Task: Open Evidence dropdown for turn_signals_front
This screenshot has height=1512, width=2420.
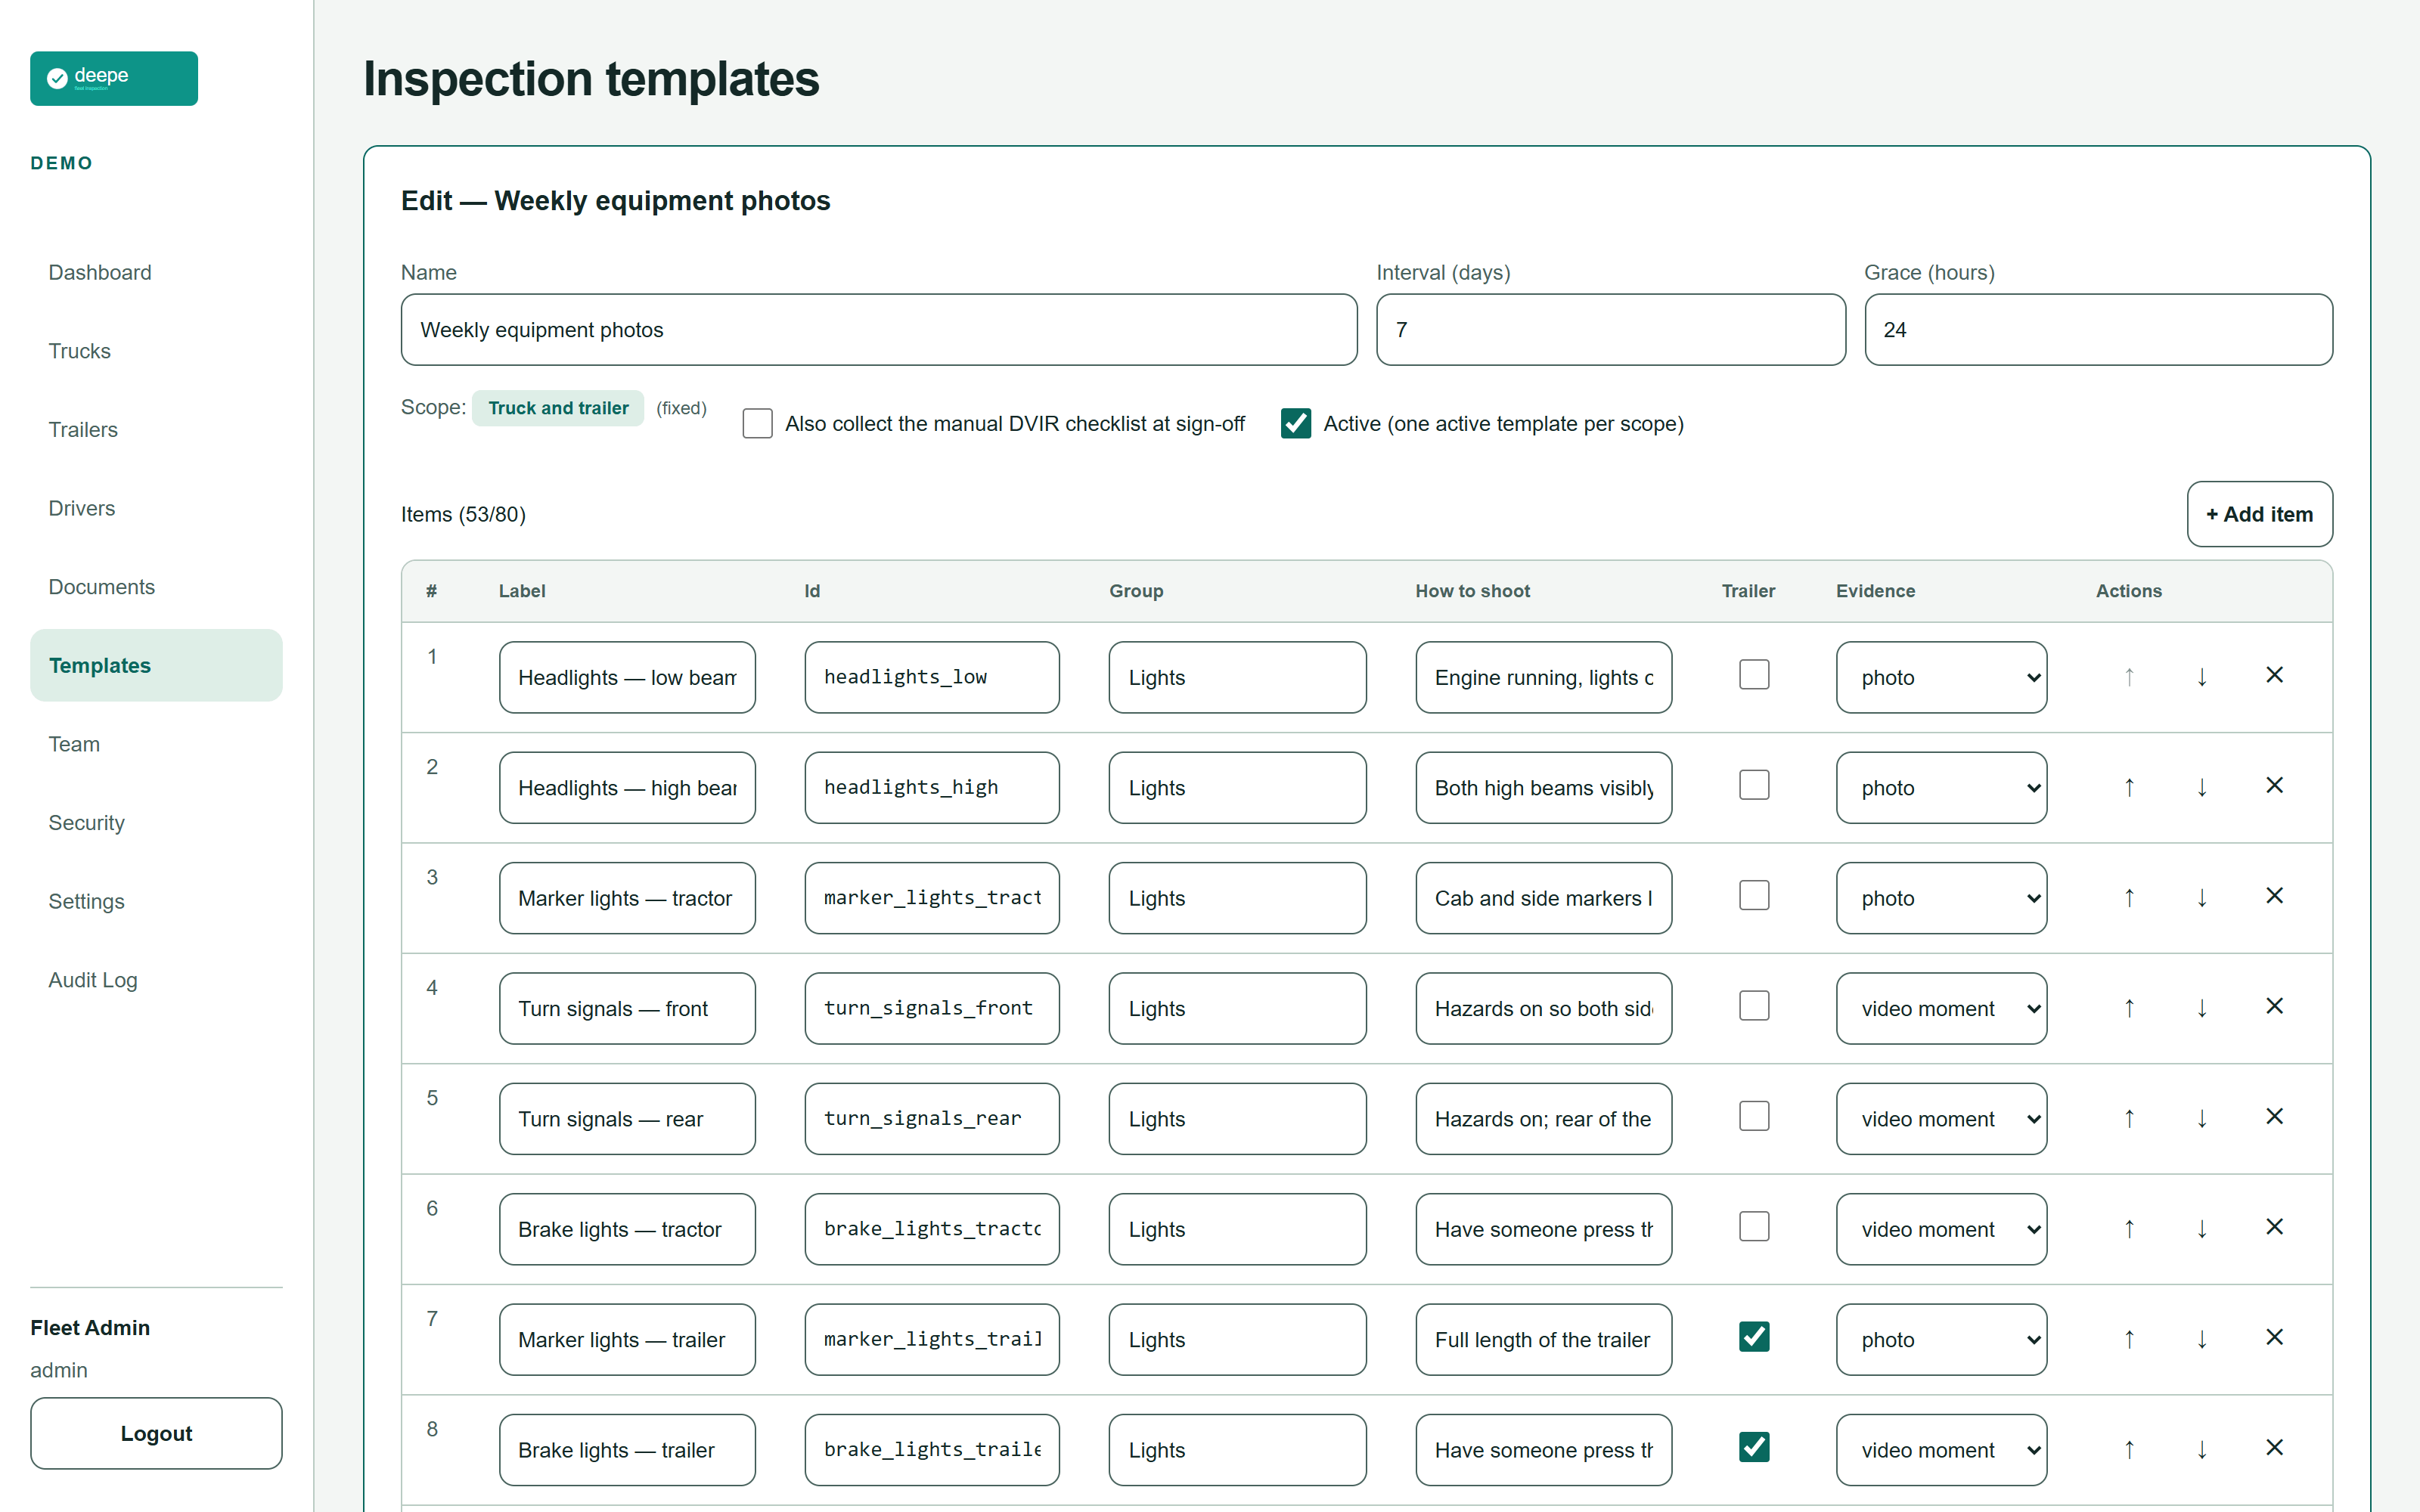Action: coord(1941,1008)
